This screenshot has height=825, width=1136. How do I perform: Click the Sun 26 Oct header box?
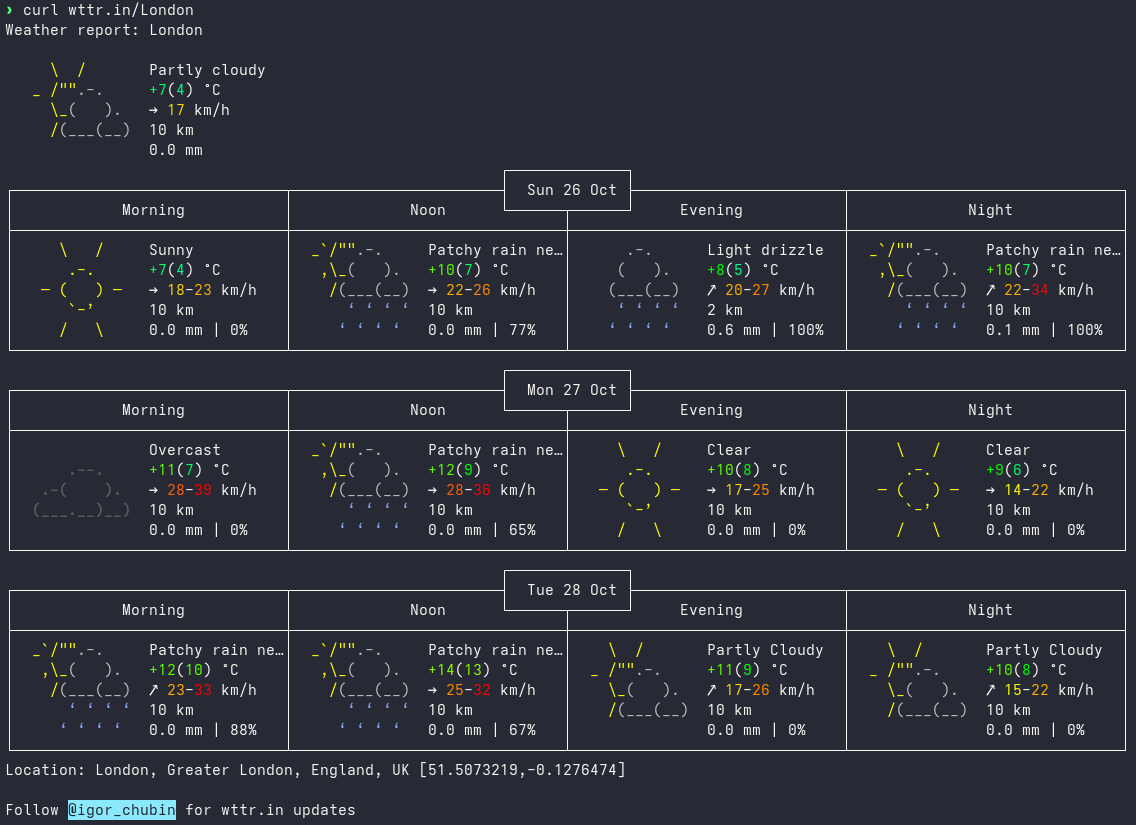567,190
